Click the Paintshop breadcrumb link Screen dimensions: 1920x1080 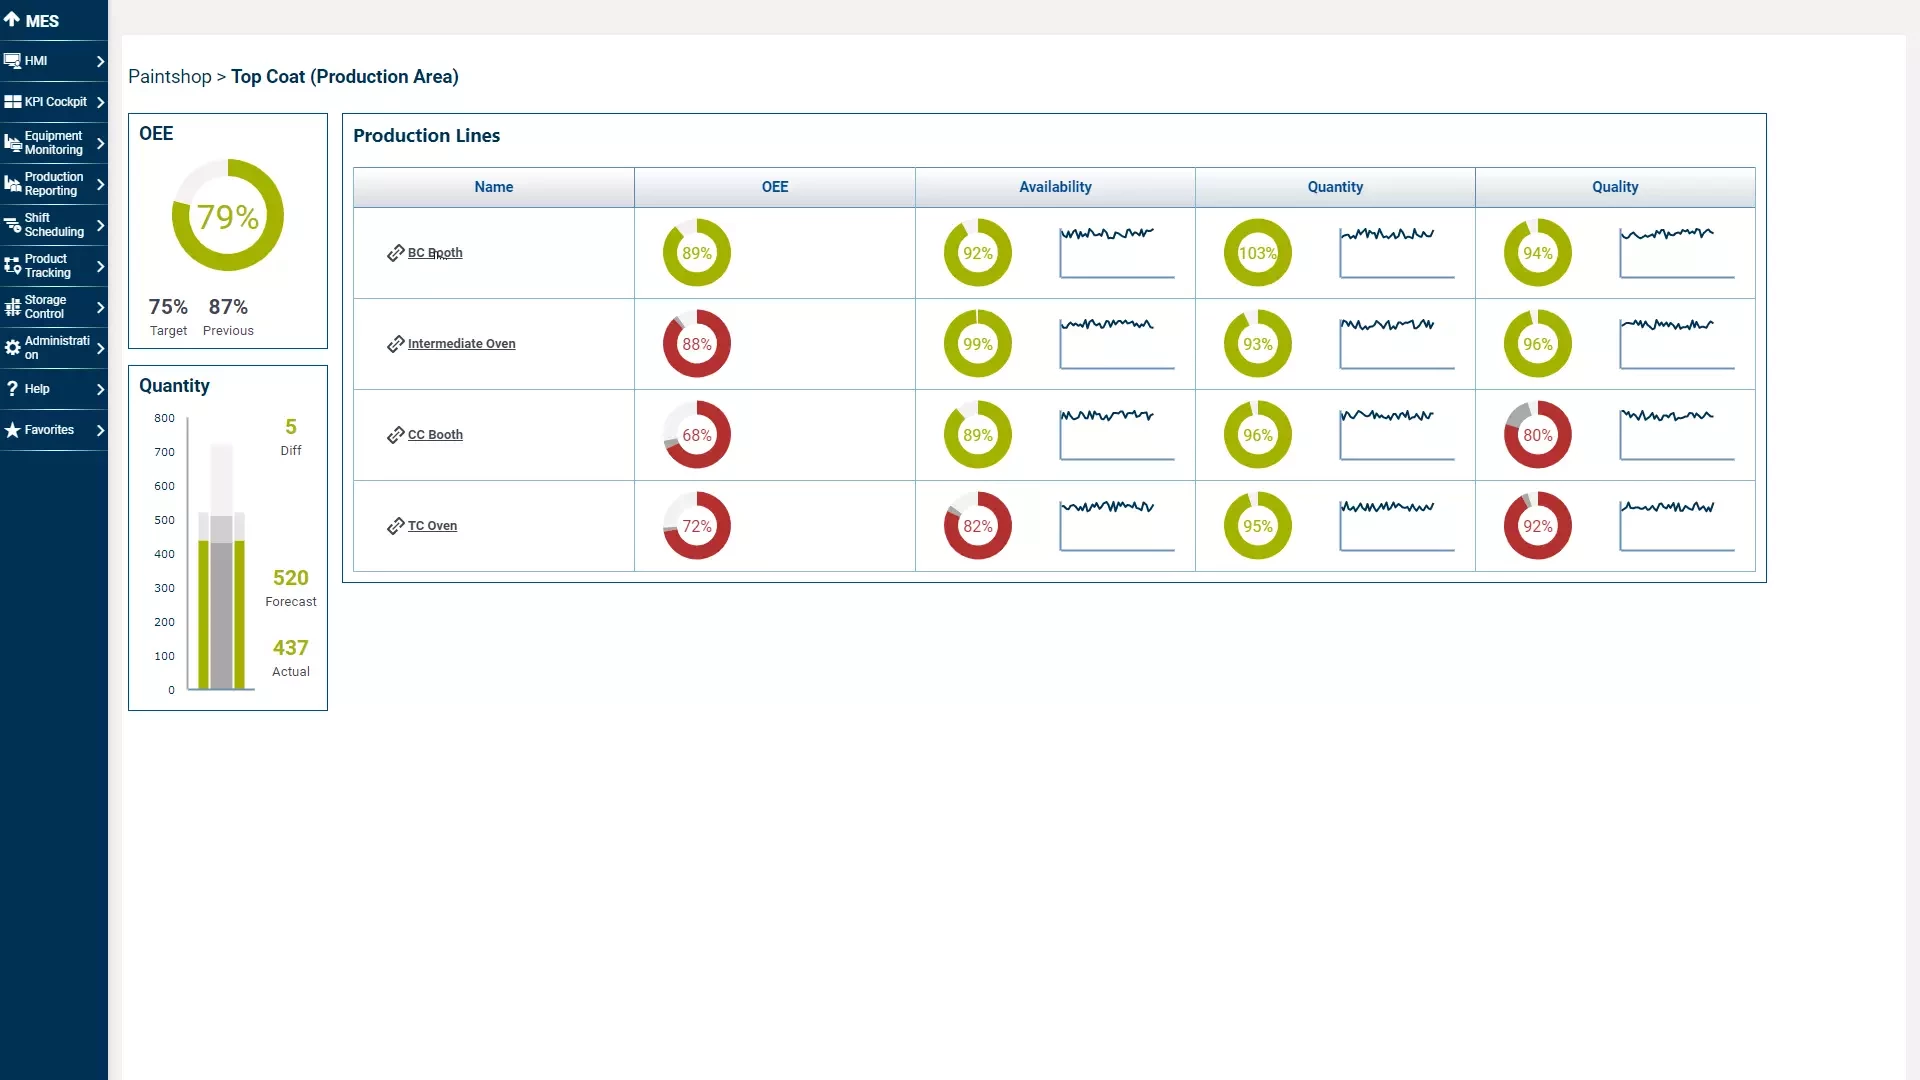tap(169, 77)
